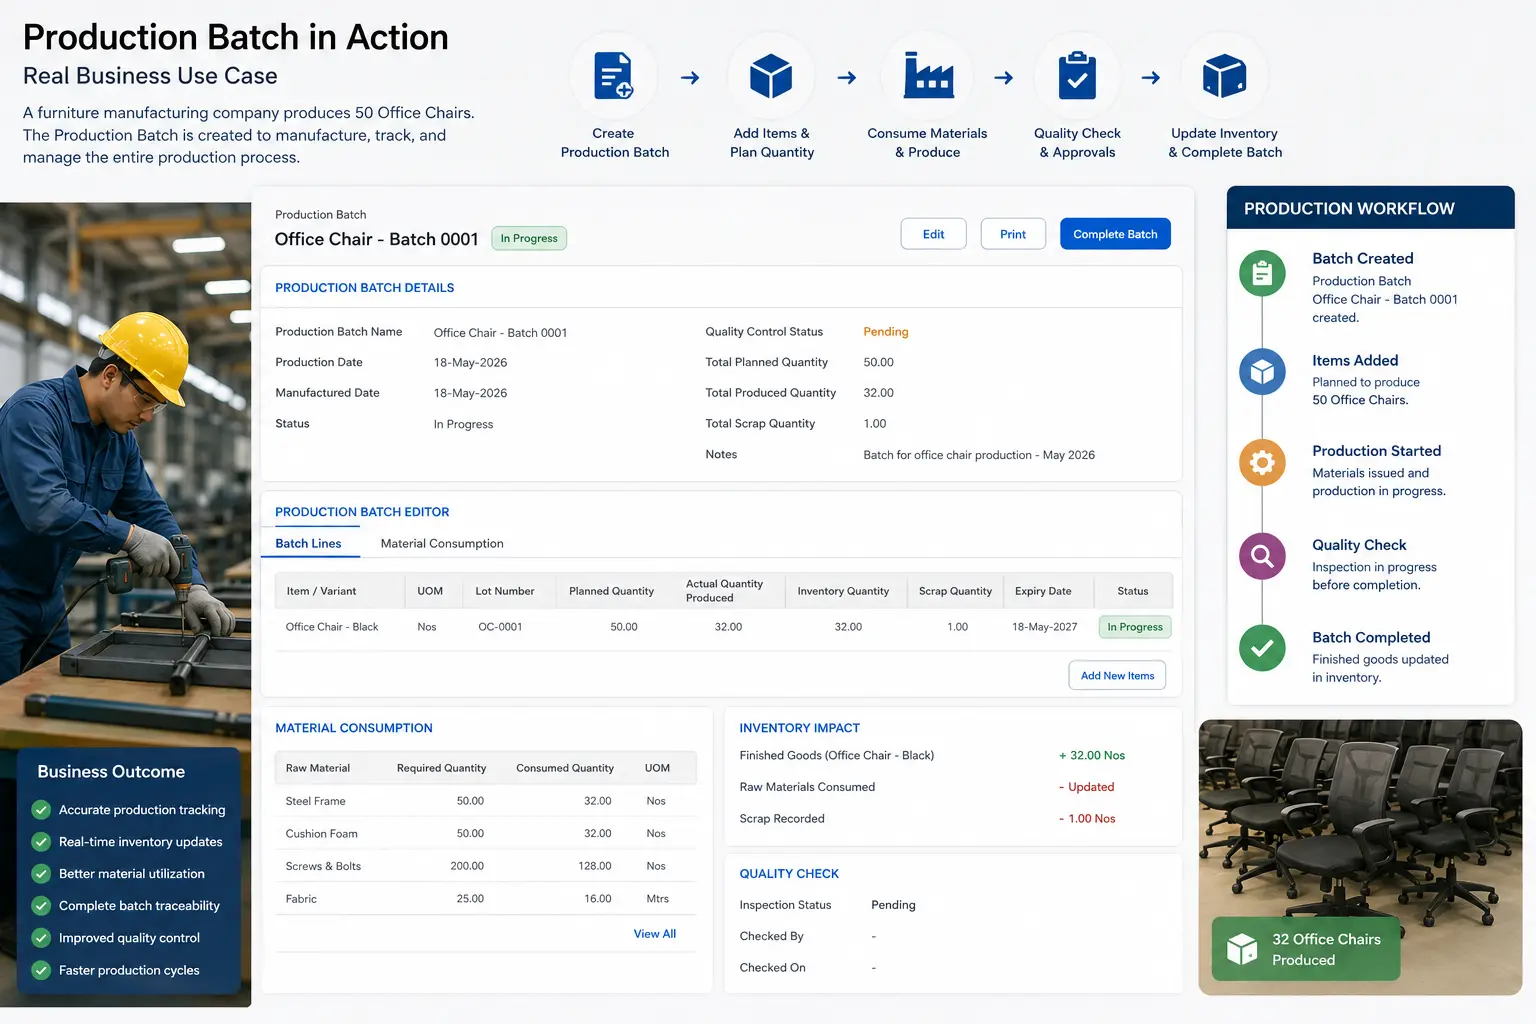This screenshot has width=1536, height=1024.
Task: Click the Cushion Foam row
Action: [486, 833]
